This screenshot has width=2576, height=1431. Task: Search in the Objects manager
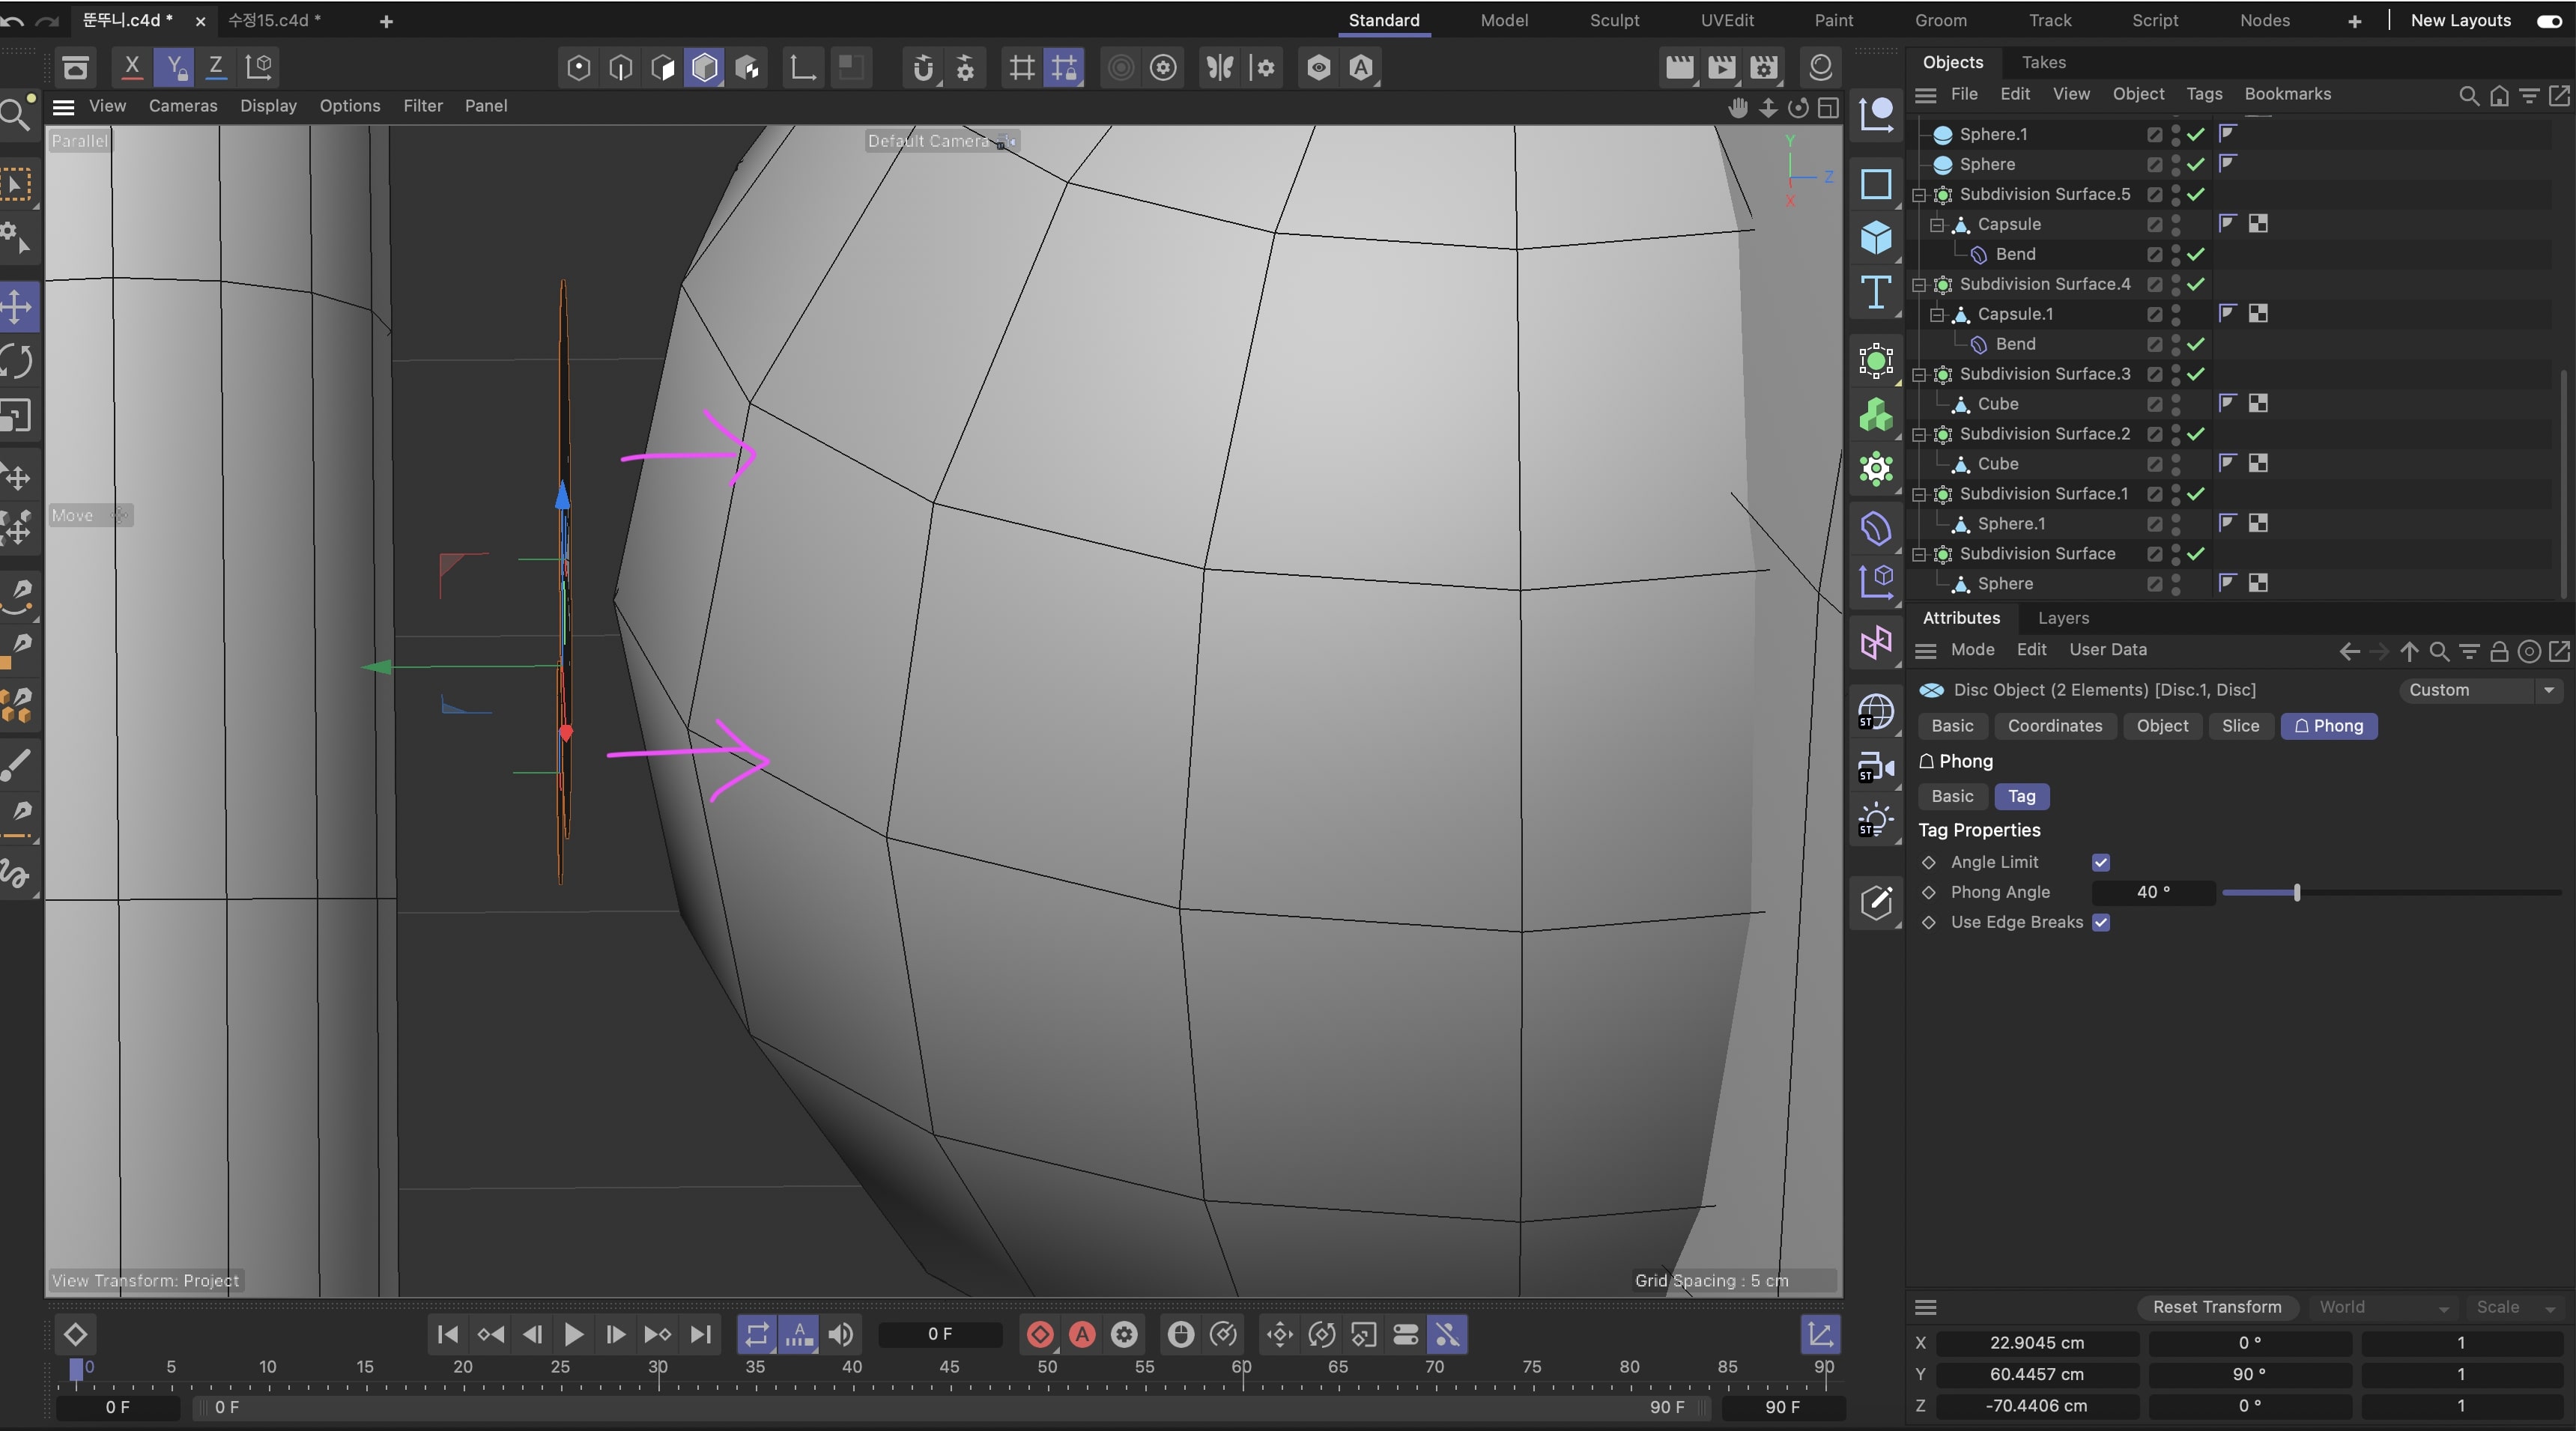tap(2468, 95)
